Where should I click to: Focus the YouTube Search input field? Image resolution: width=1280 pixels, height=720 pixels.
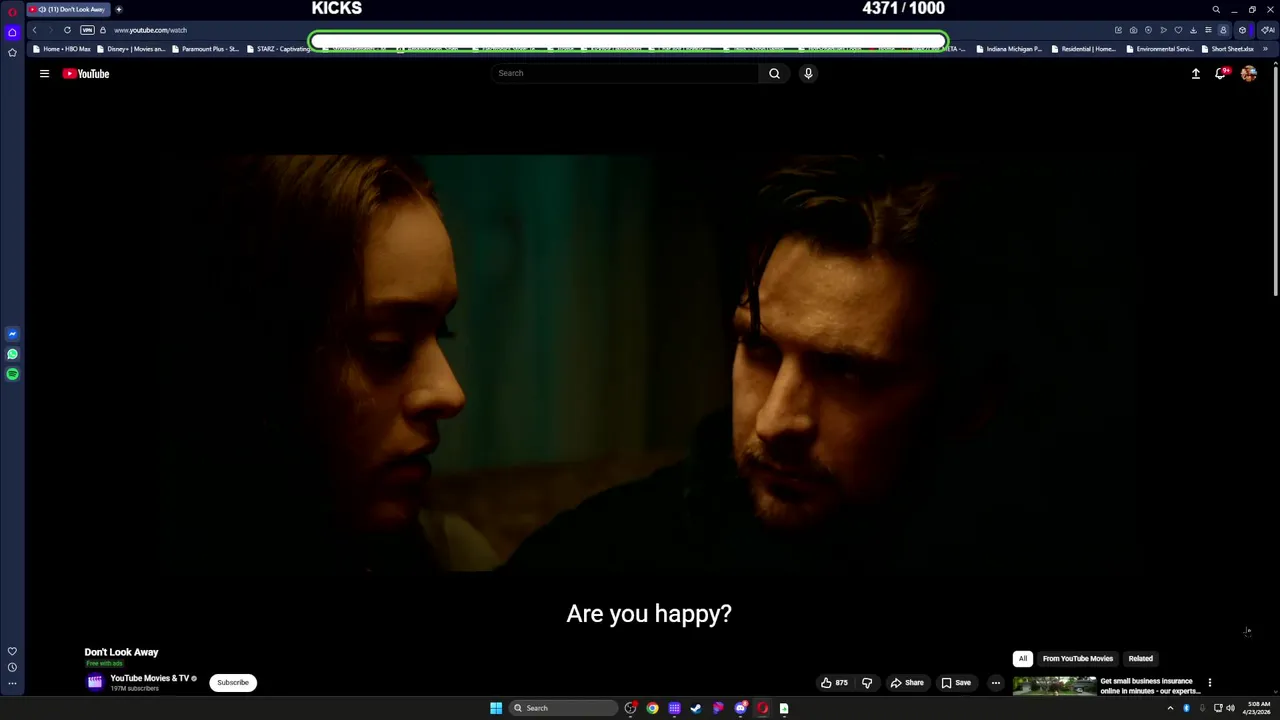(x=625, y=73)
